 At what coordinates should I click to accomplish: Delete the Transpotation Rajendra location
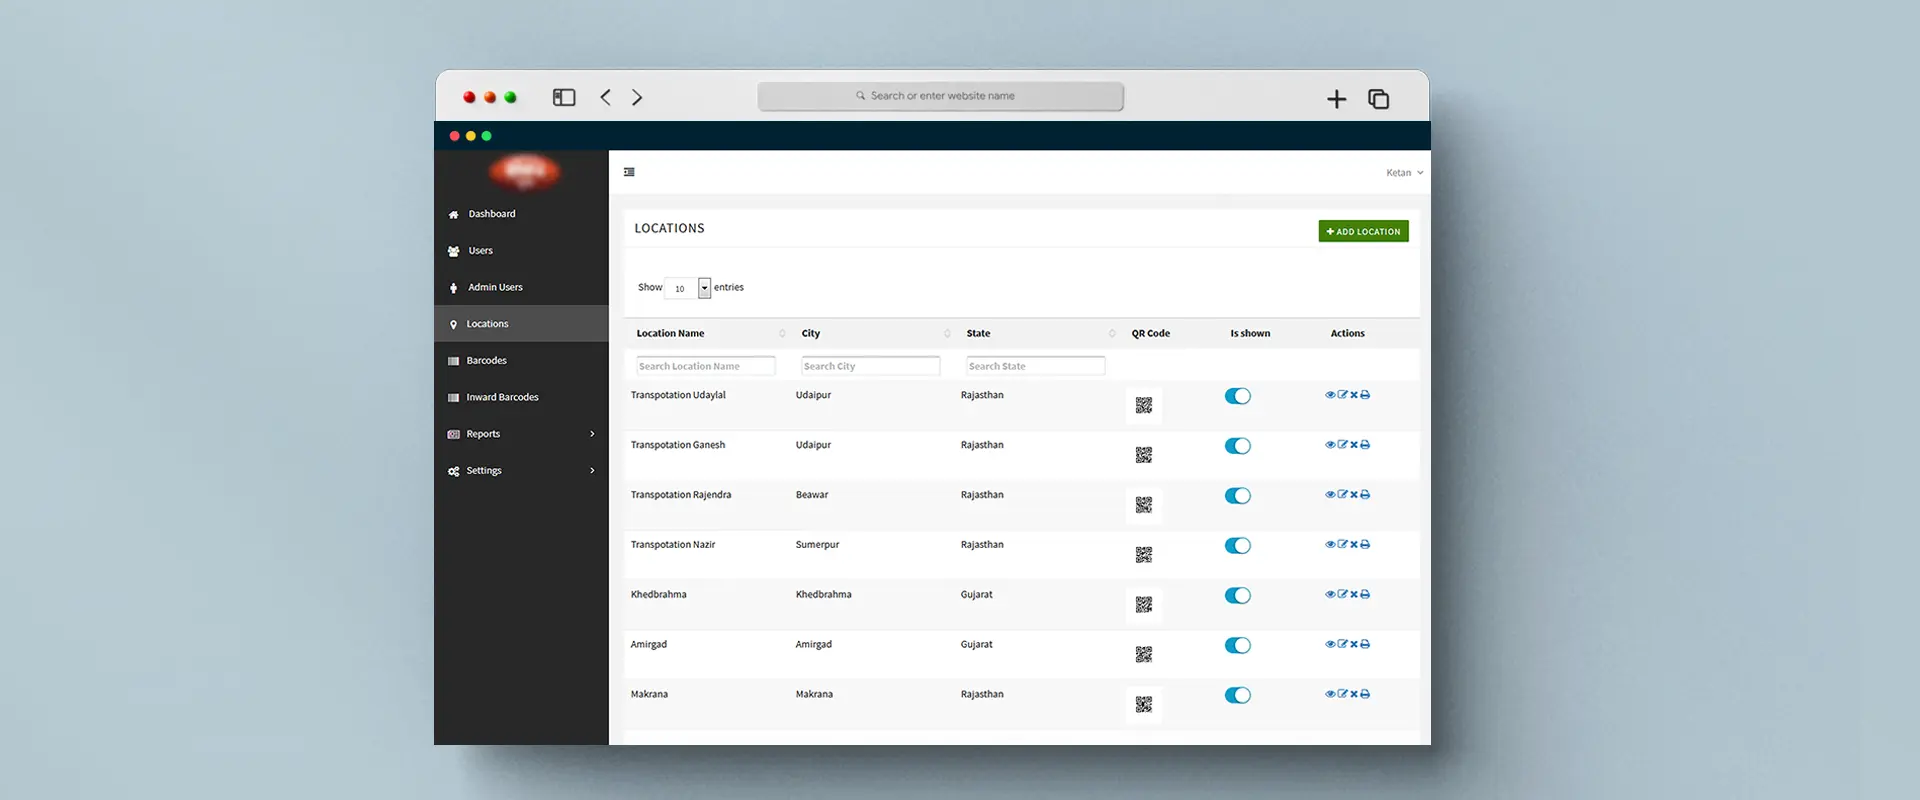click(x=1354, y=495)
